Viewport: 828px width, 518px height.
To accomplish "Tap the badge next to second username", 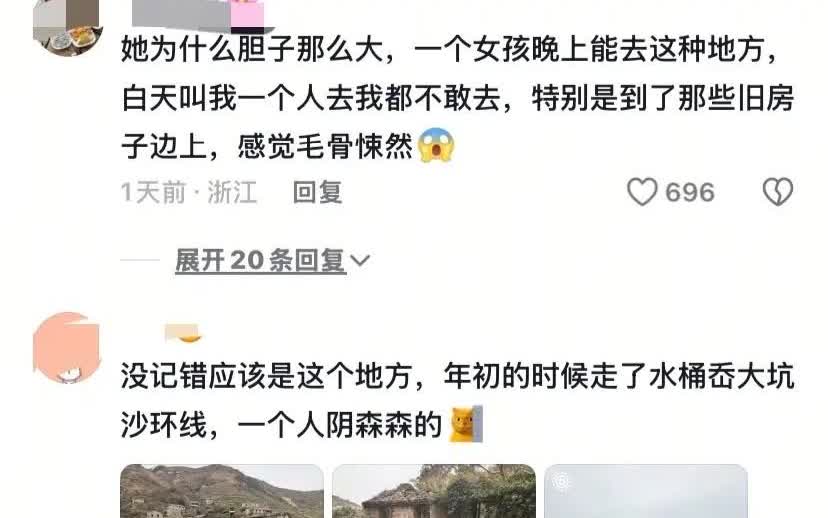I will (x=183, y=333).
